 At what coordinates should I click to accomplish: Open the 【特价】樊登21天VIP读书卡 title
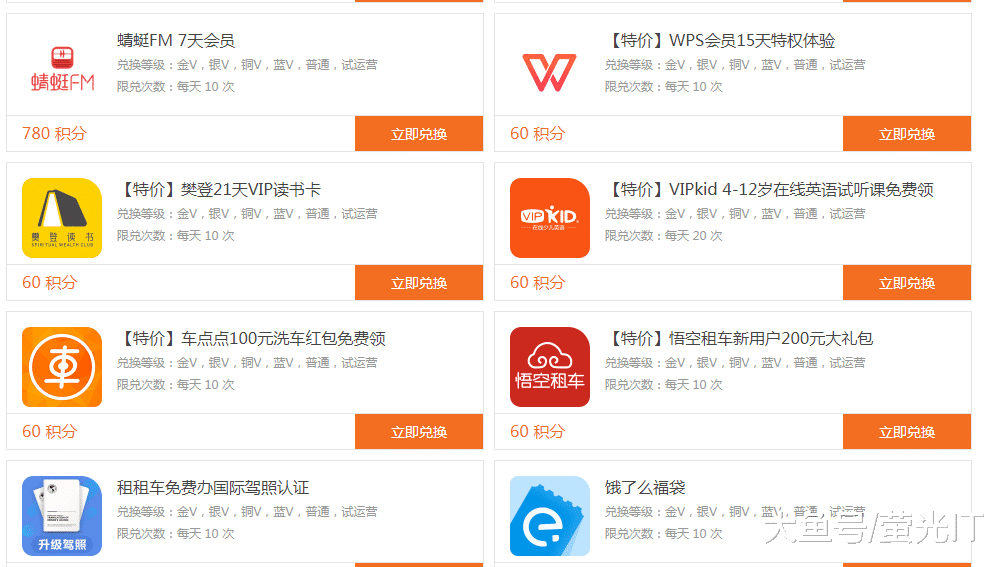tap(219, 190)
